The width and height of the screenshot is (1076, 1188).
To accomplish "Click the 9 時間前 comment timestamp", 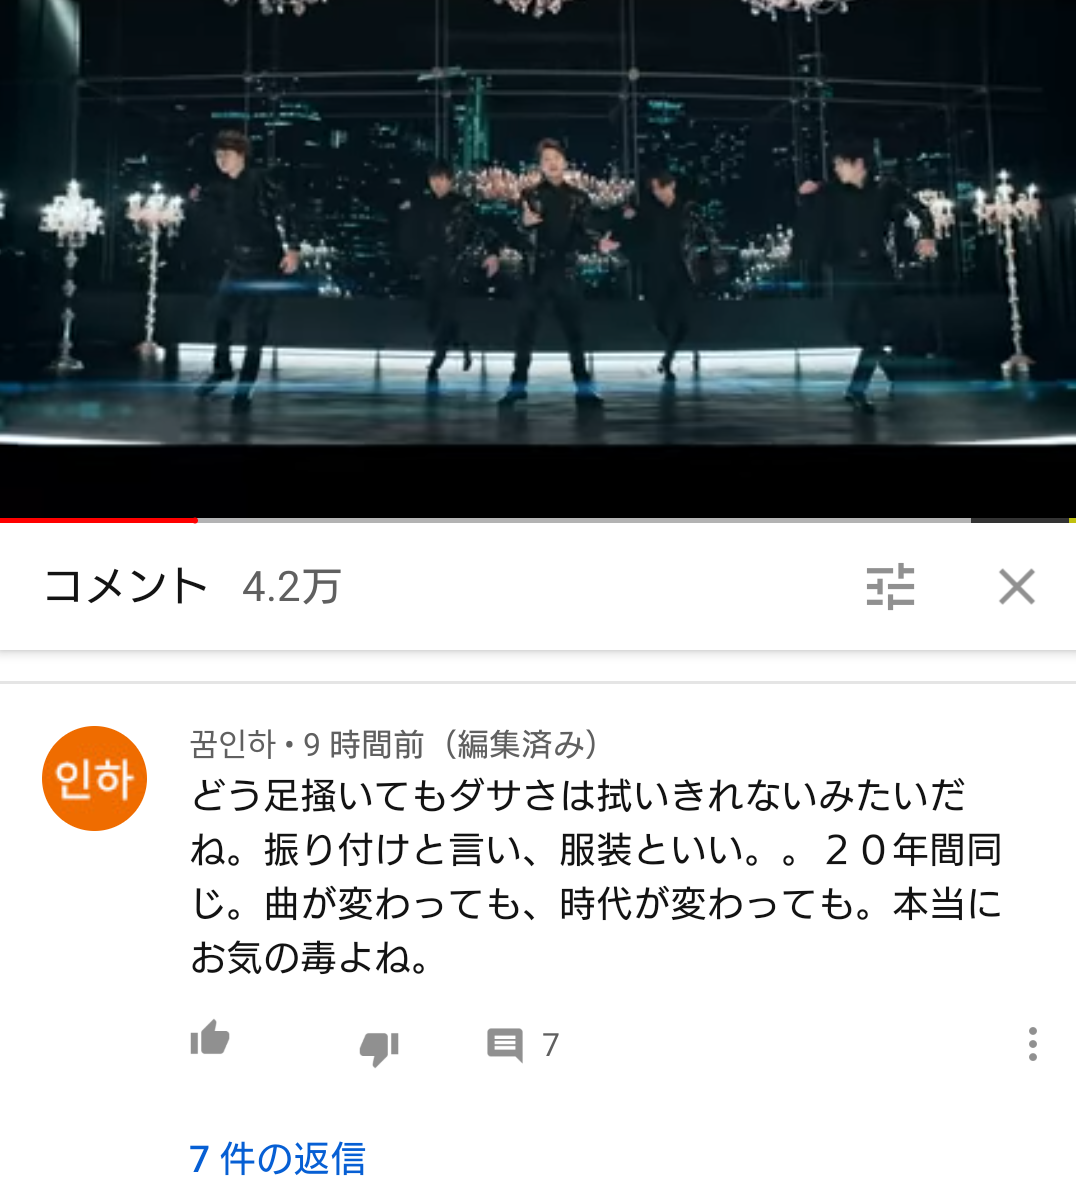I will [x=364, y=745].
